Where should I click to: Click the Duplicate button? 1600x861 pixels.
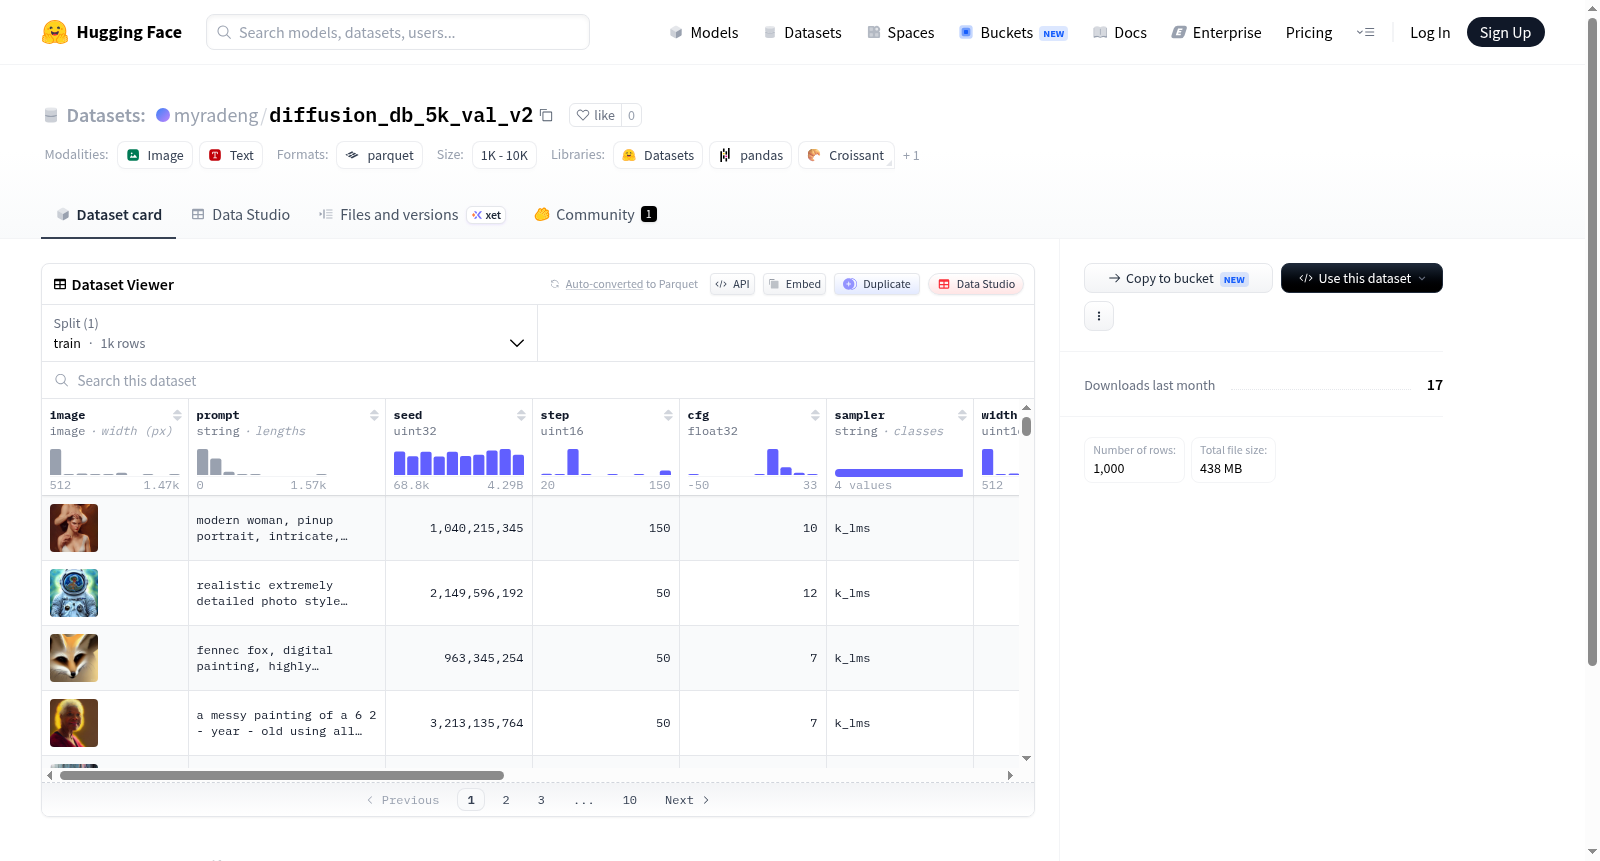click(x=876, y=284)
